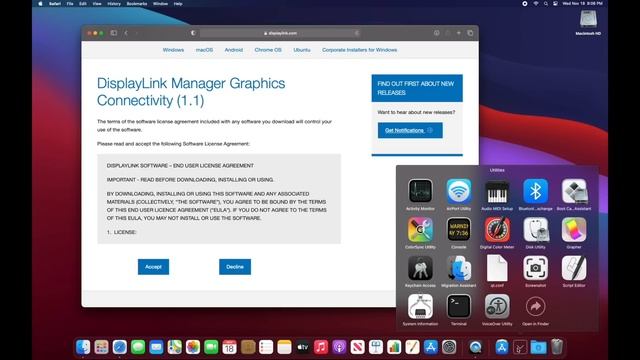Viewport: 640px width, 360px height.
Task: Open the App Store from Dock
Action: tap(431, 347)
